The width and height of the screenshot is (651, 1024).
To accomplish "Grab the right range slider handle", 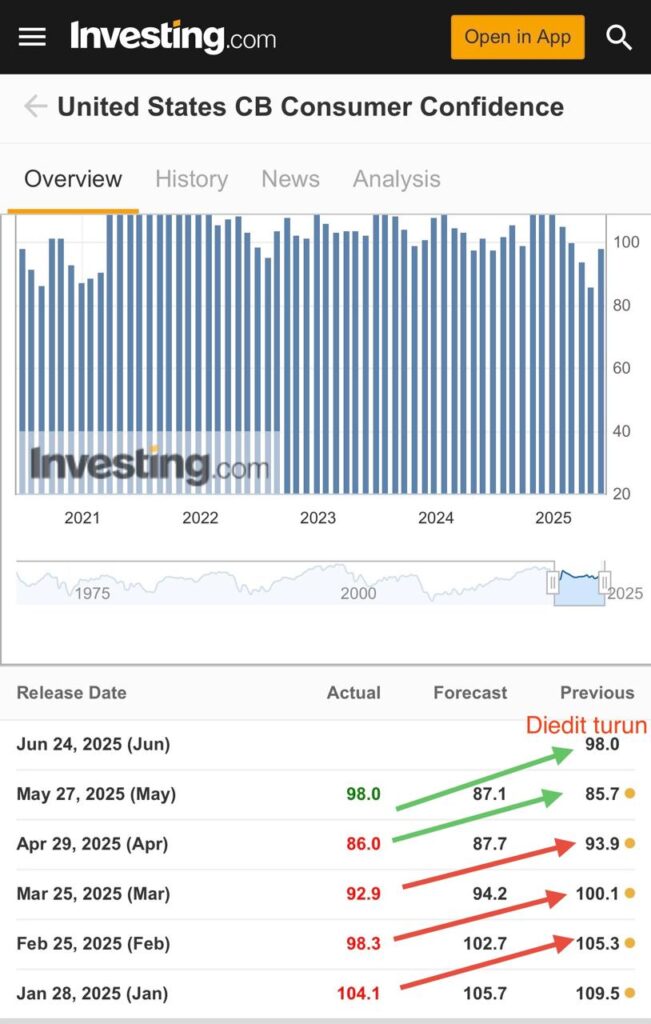I will pos(605,581).
